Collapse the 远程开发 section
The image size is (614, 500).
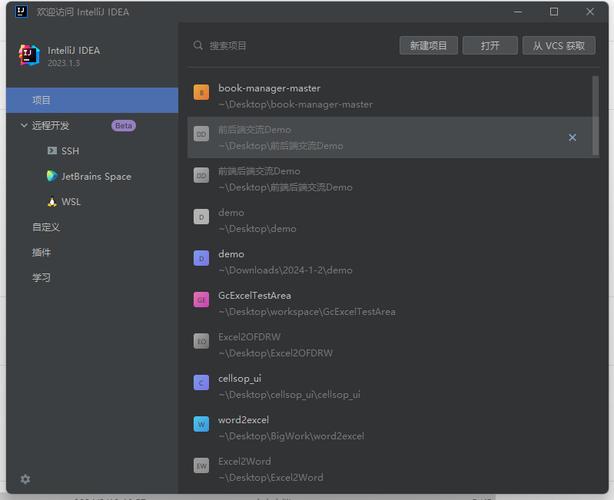(x=24, y=125)
